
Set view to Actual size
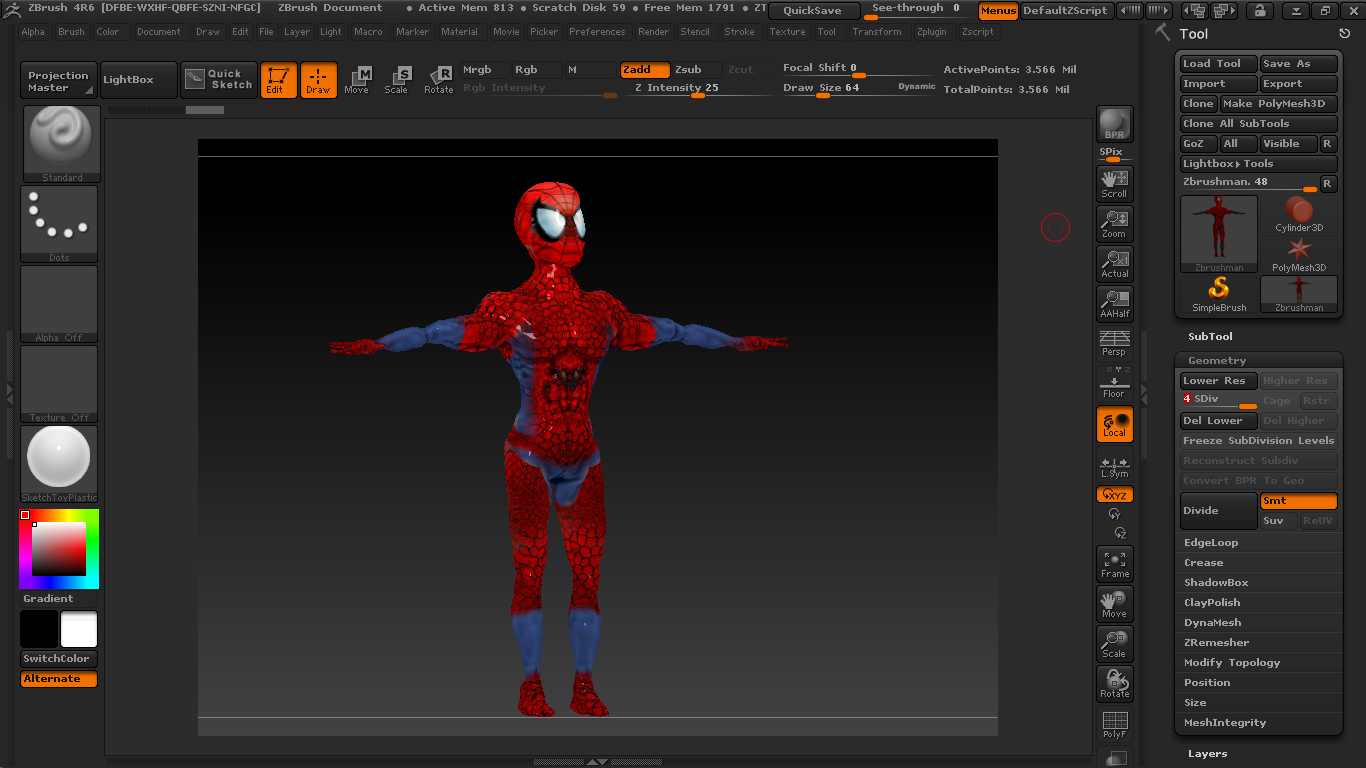(1114, 264)
